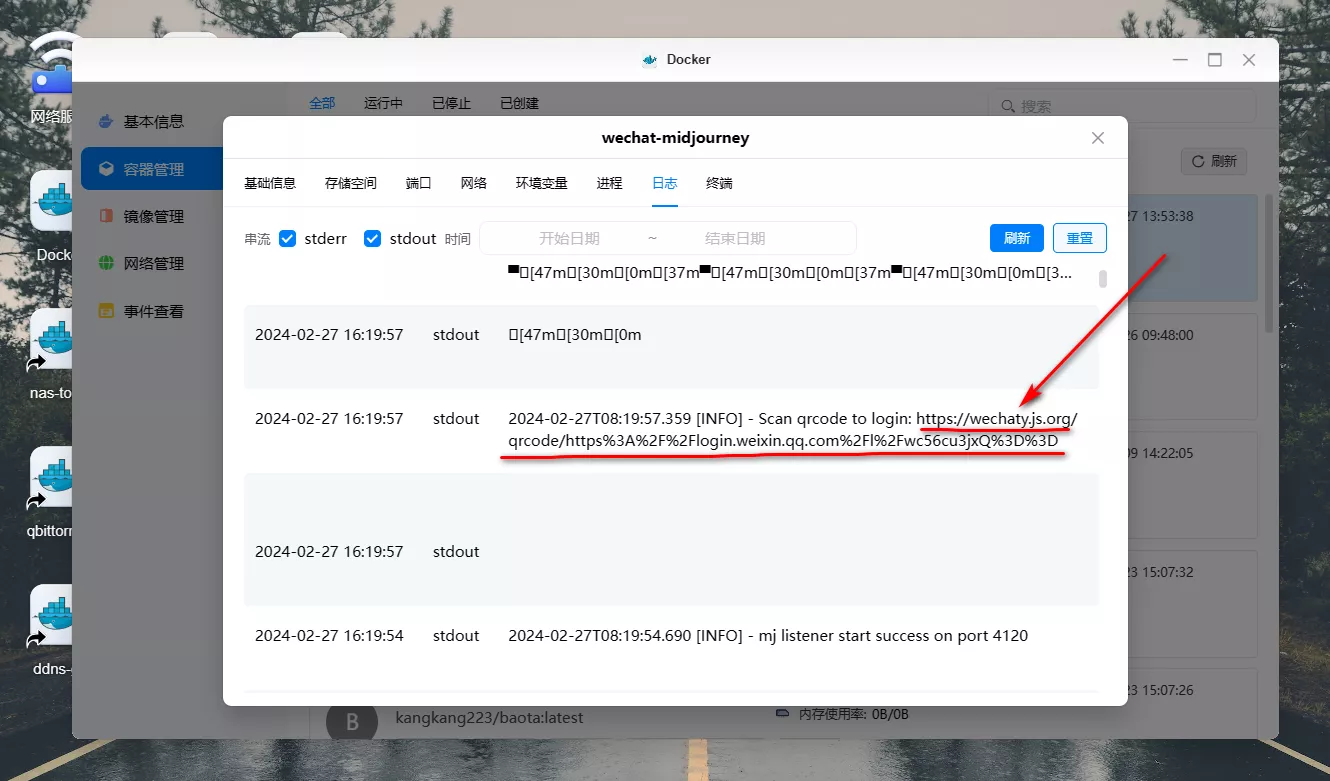1330x781 pixels.
Task: Filter containers by 运行中
Action: tap(383, 103)
